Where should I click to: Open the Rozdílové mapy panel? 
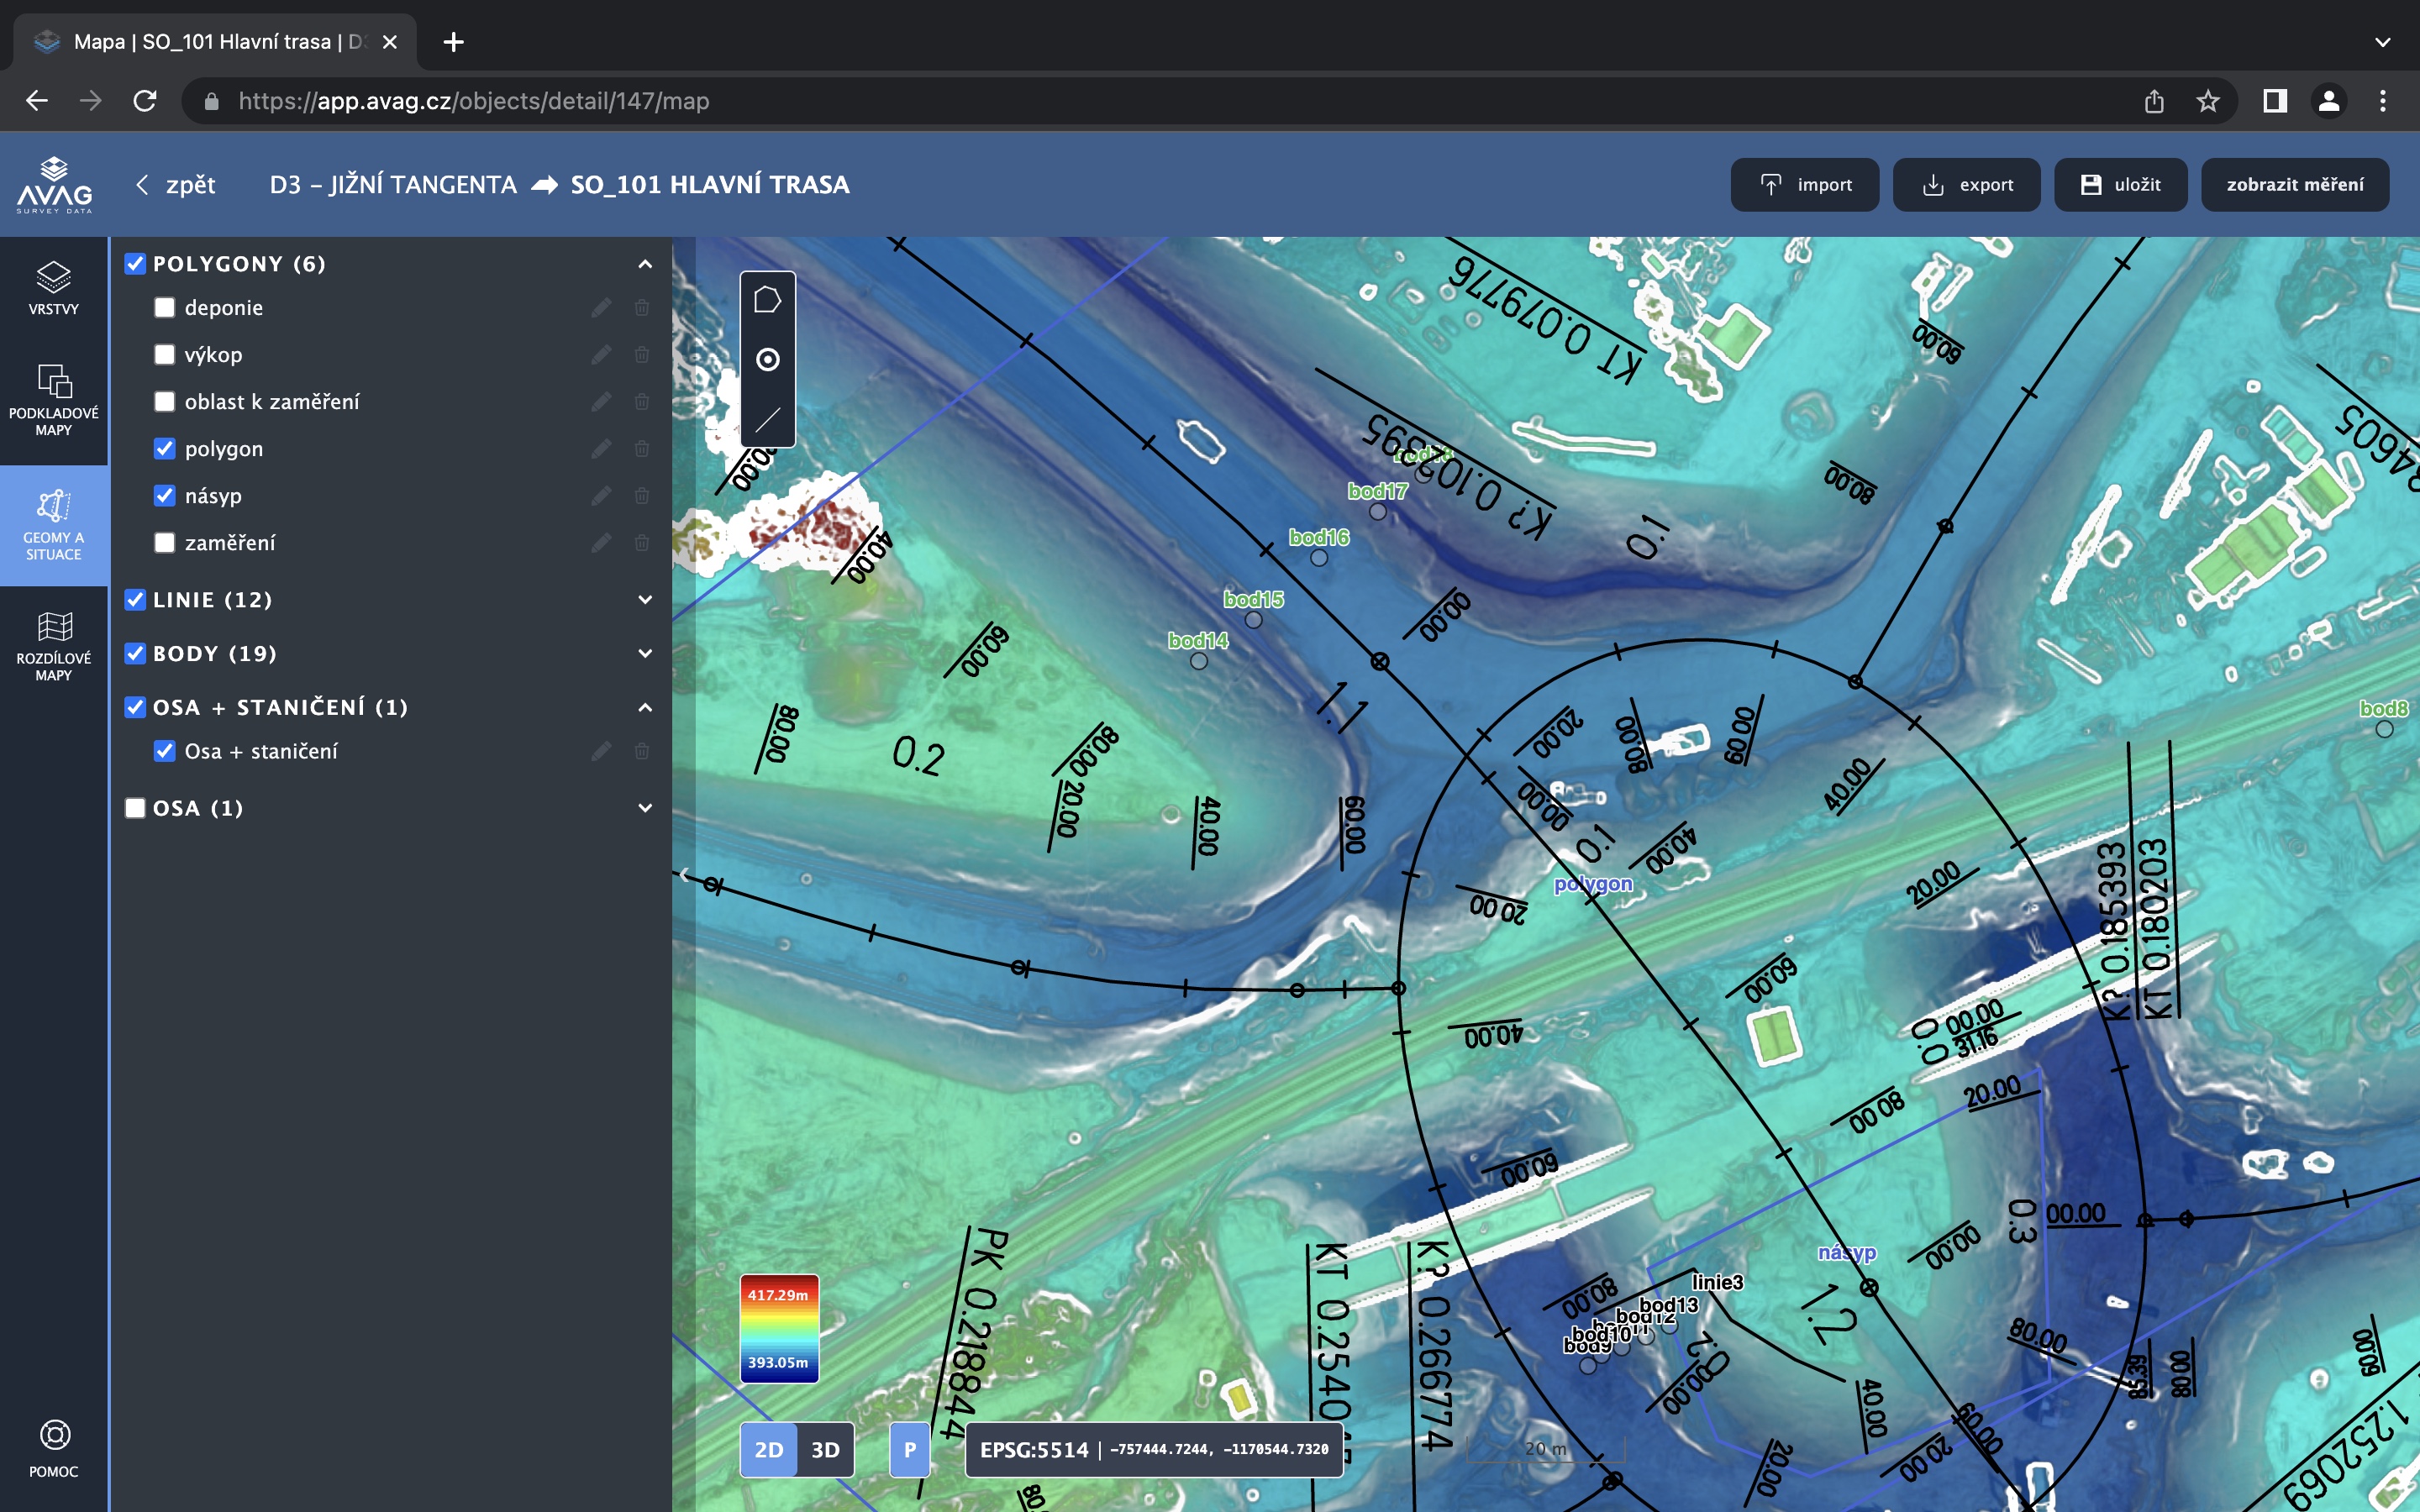pos(53,646)
